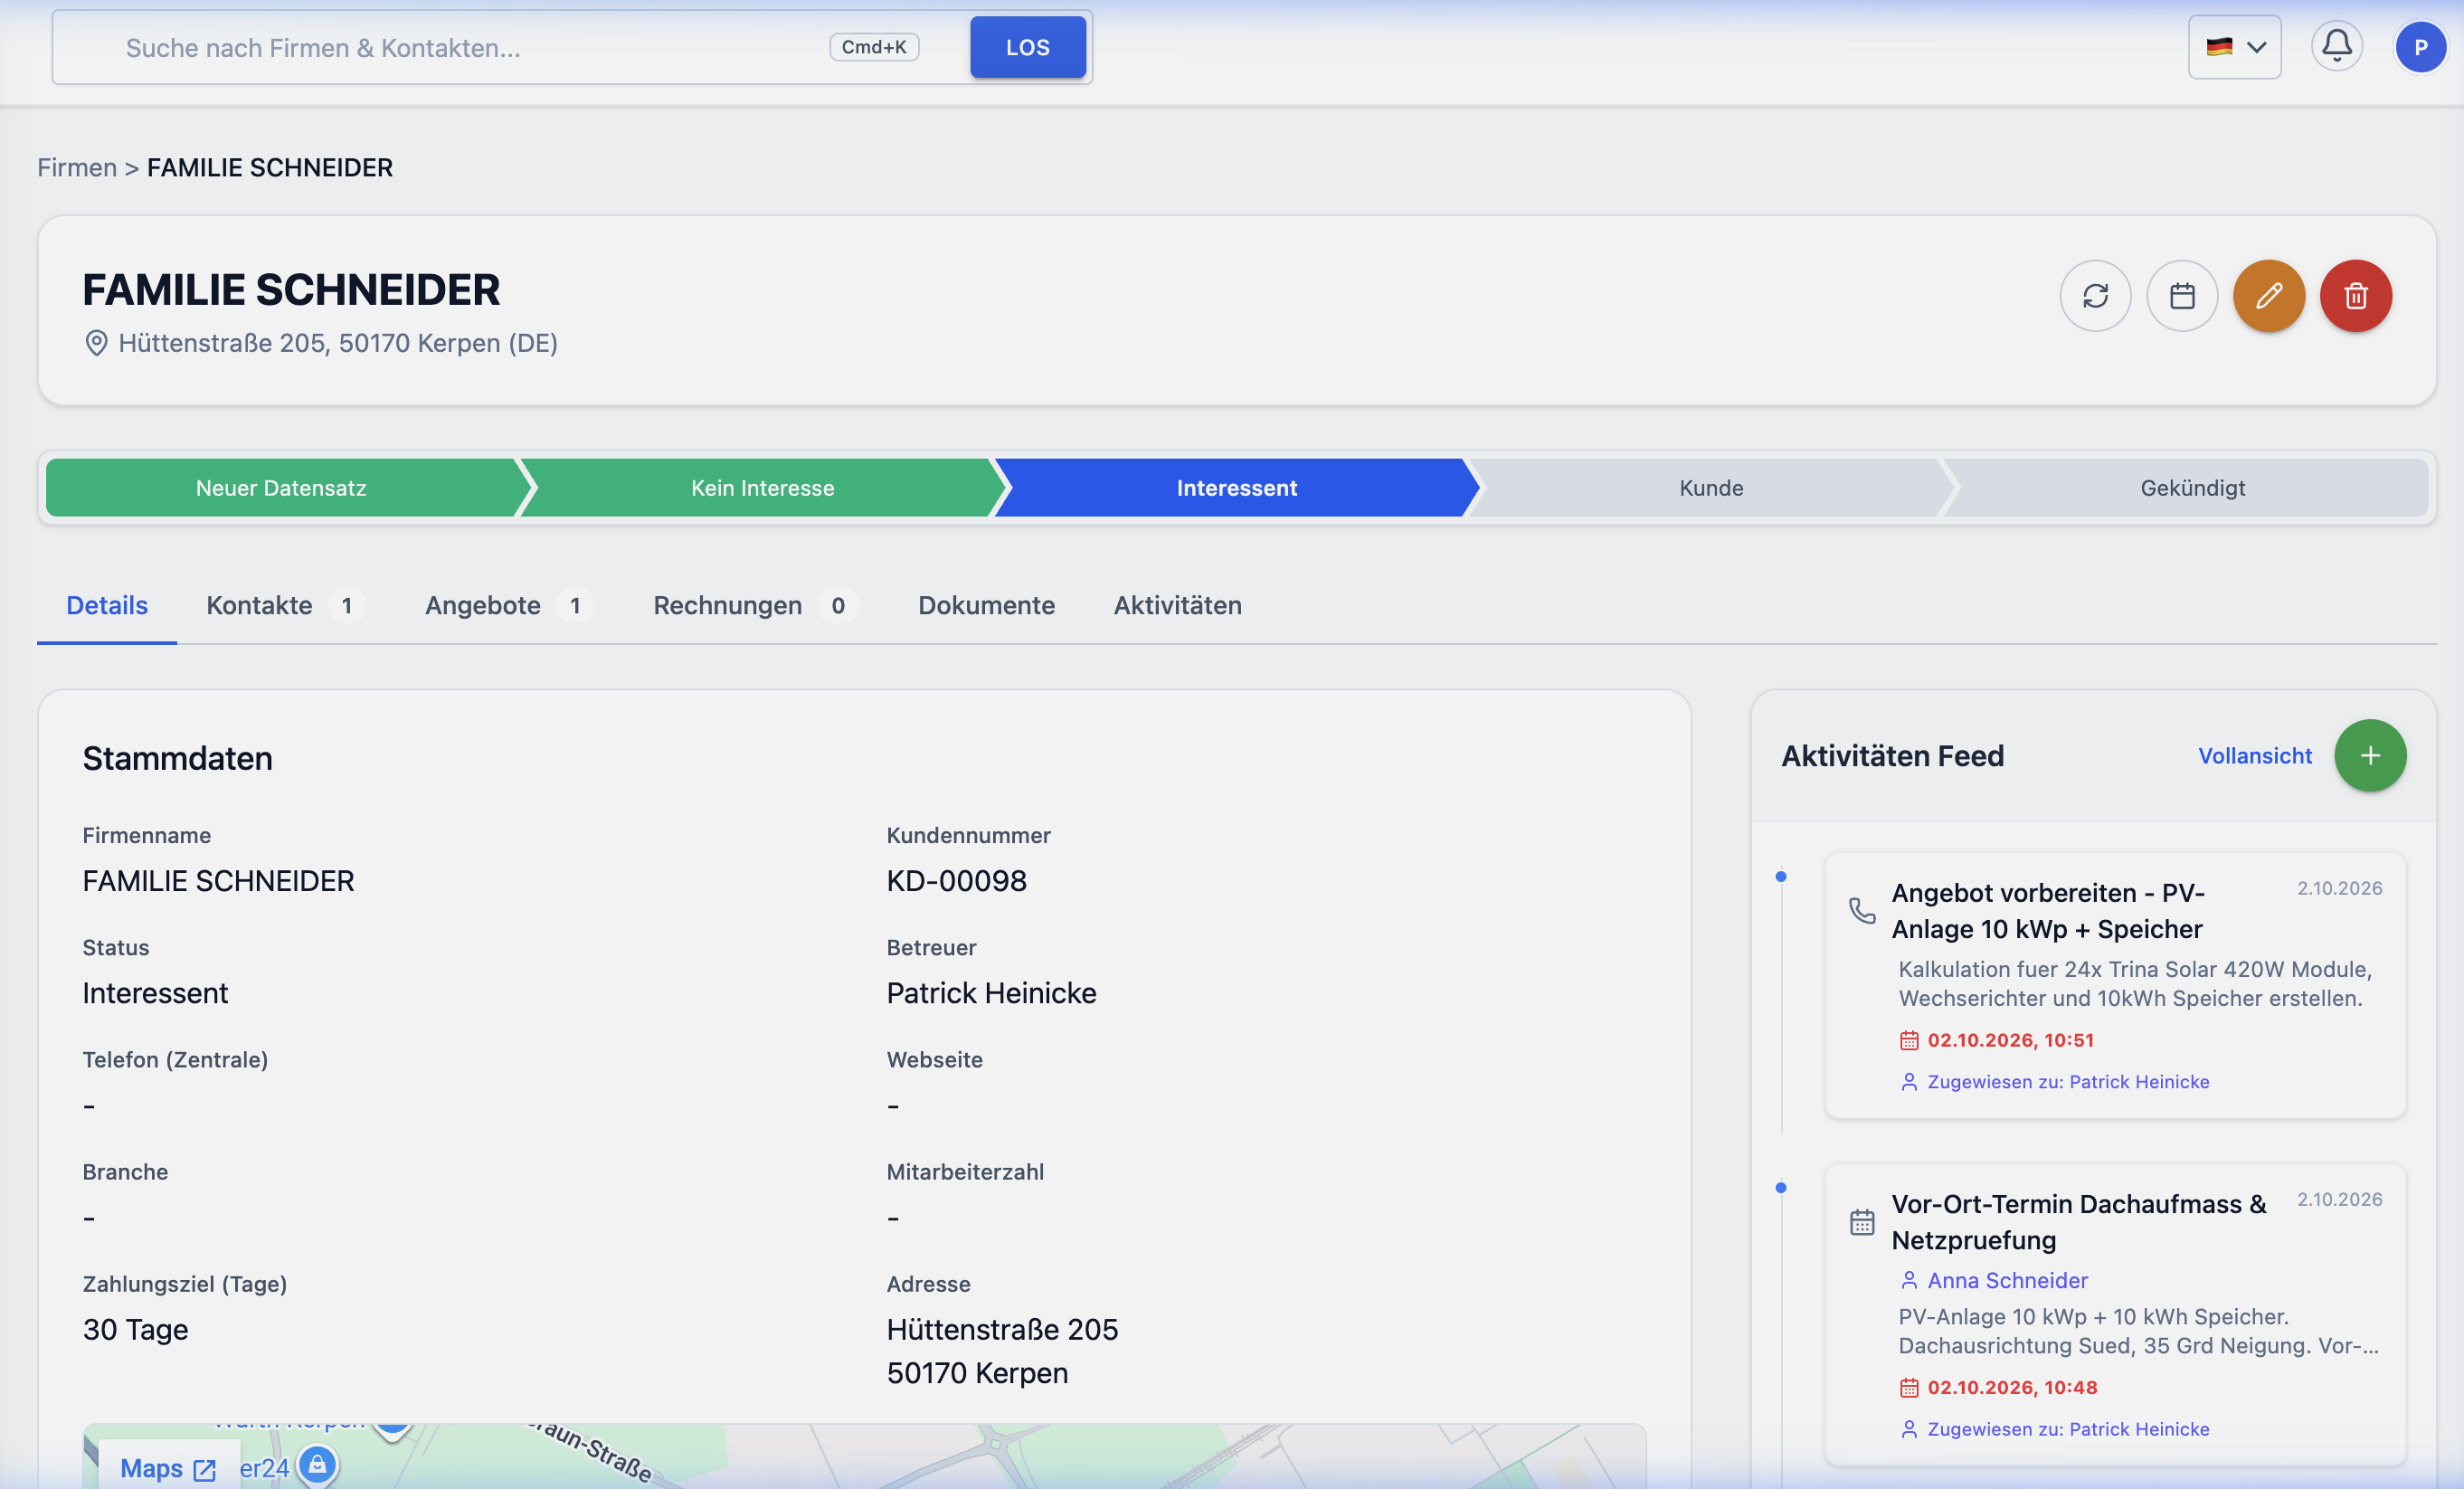This screenshot has width=2464, height=1489.
Task: Click the red trash delete button
Action: (x=2356, y=296)
